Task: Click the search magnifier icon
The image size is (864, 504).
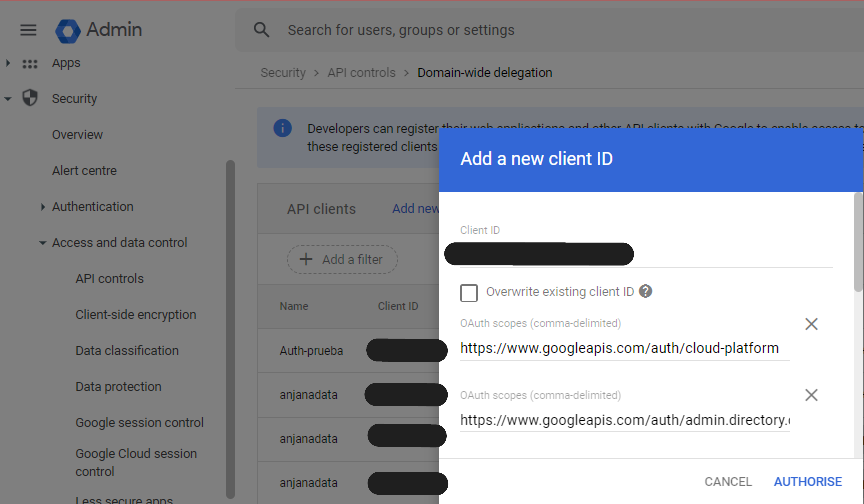Action: [x=262, y=30]
